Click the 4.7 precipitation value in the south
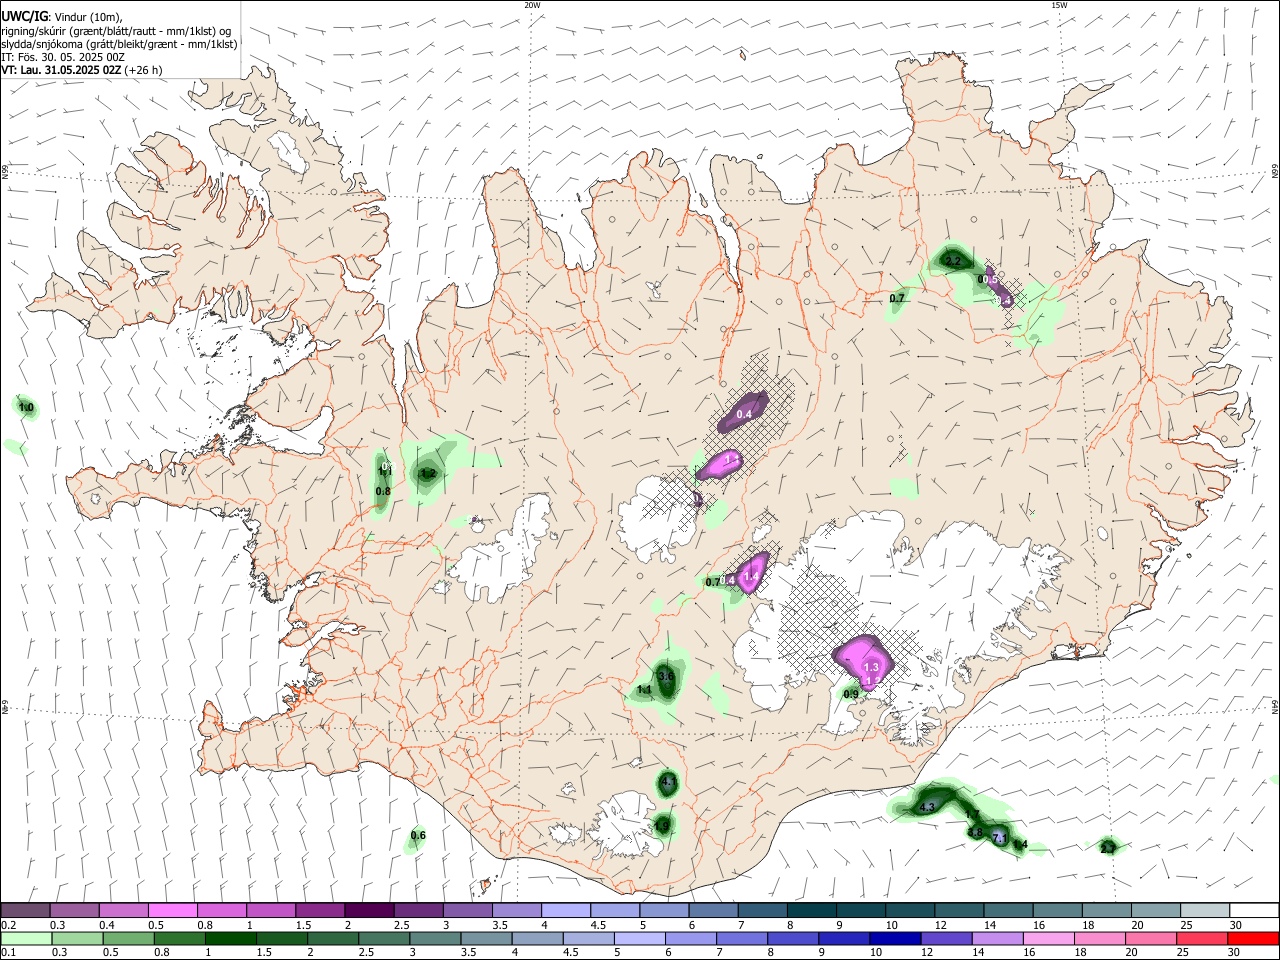 point(668,781)
